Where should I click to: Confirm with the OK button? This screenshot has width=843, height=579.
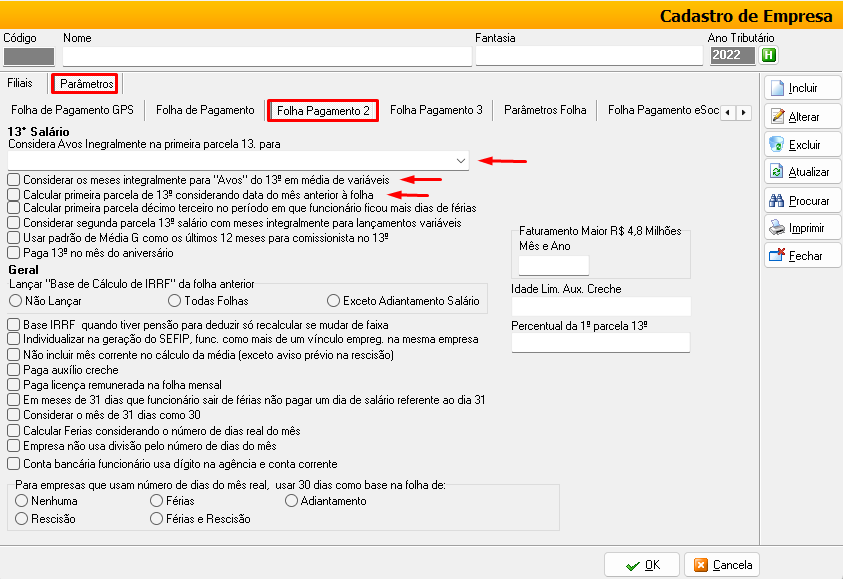(641, 565)
